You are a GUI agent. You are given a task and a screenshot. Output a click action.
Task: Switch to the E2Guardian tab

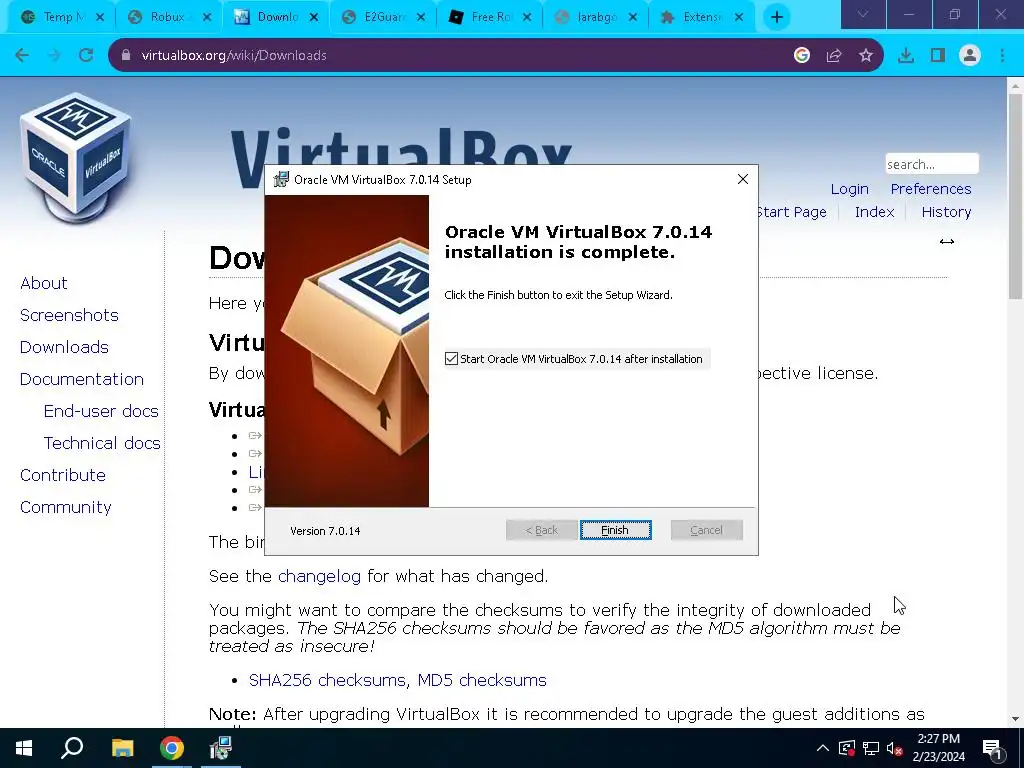(376, 17)
